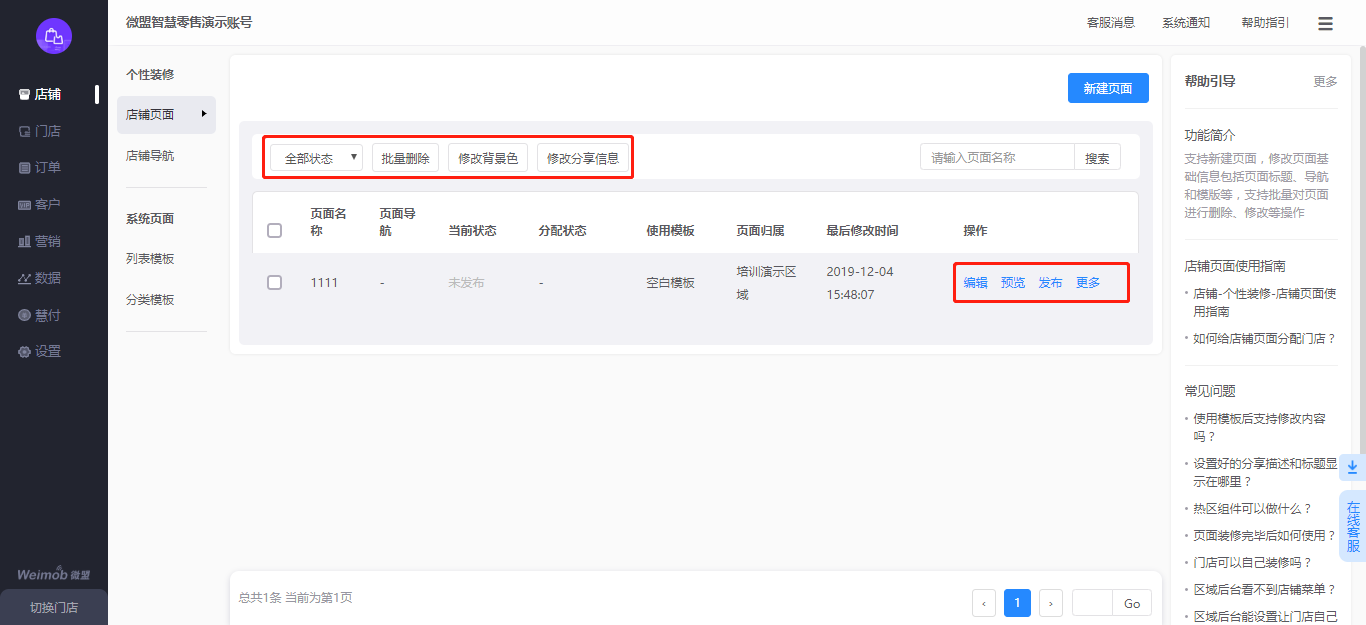Open the 全部状态 status dropdown
Viewport: 1366px width, 625px height.
click(x=316, y=158)
